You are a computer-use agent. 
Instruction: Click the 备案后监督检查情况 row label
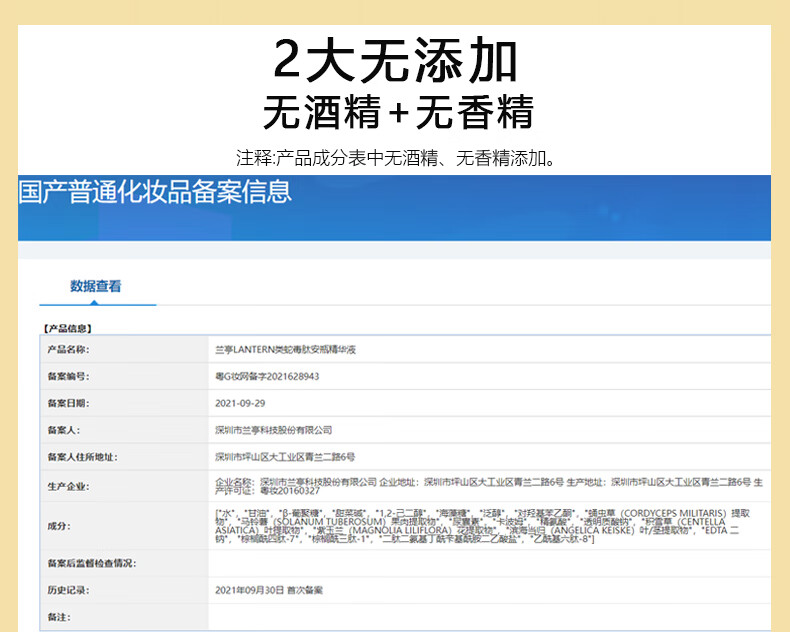click(92, 563)
